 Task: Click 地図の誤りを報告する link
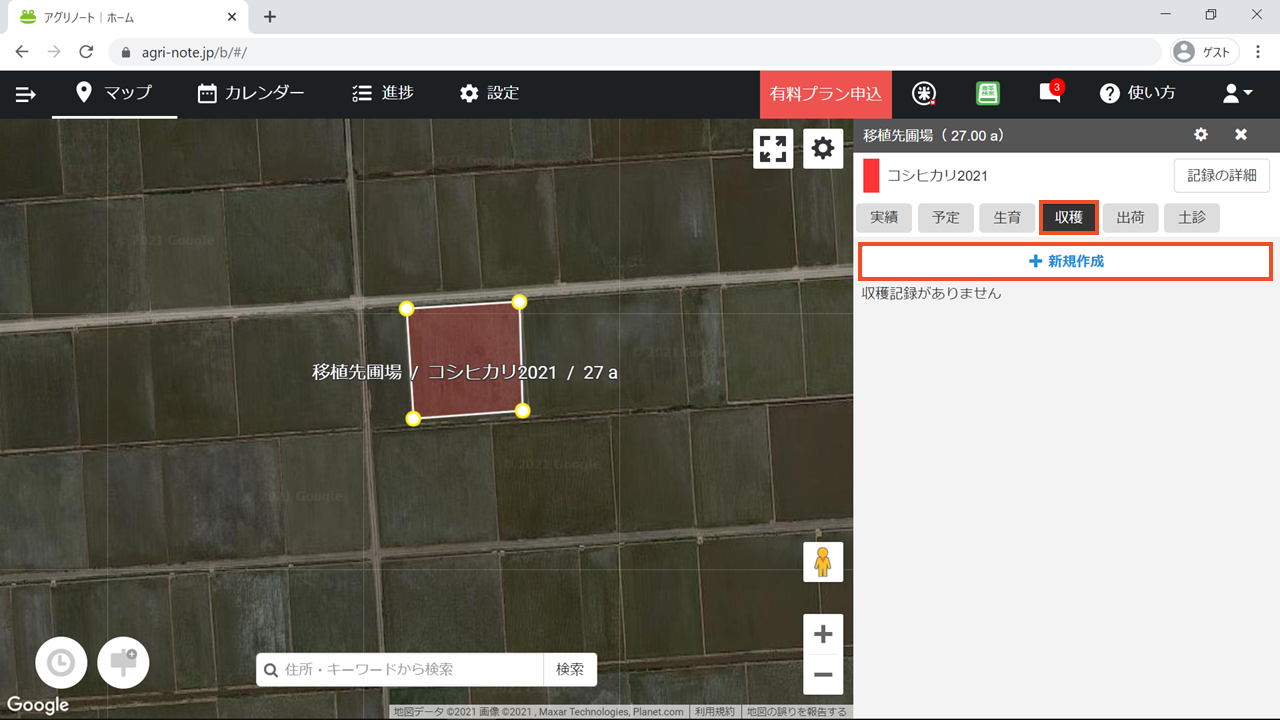(797, 712)
